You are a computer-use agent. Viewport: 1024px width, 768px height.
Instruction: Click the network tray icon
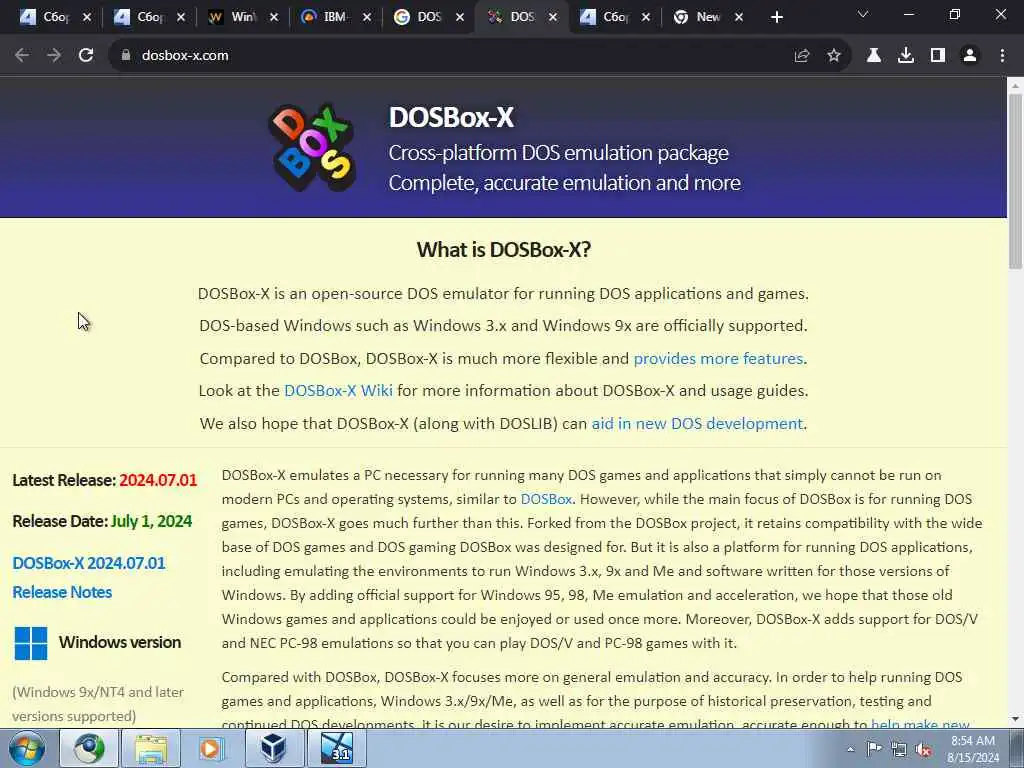[x=899, y=750]
